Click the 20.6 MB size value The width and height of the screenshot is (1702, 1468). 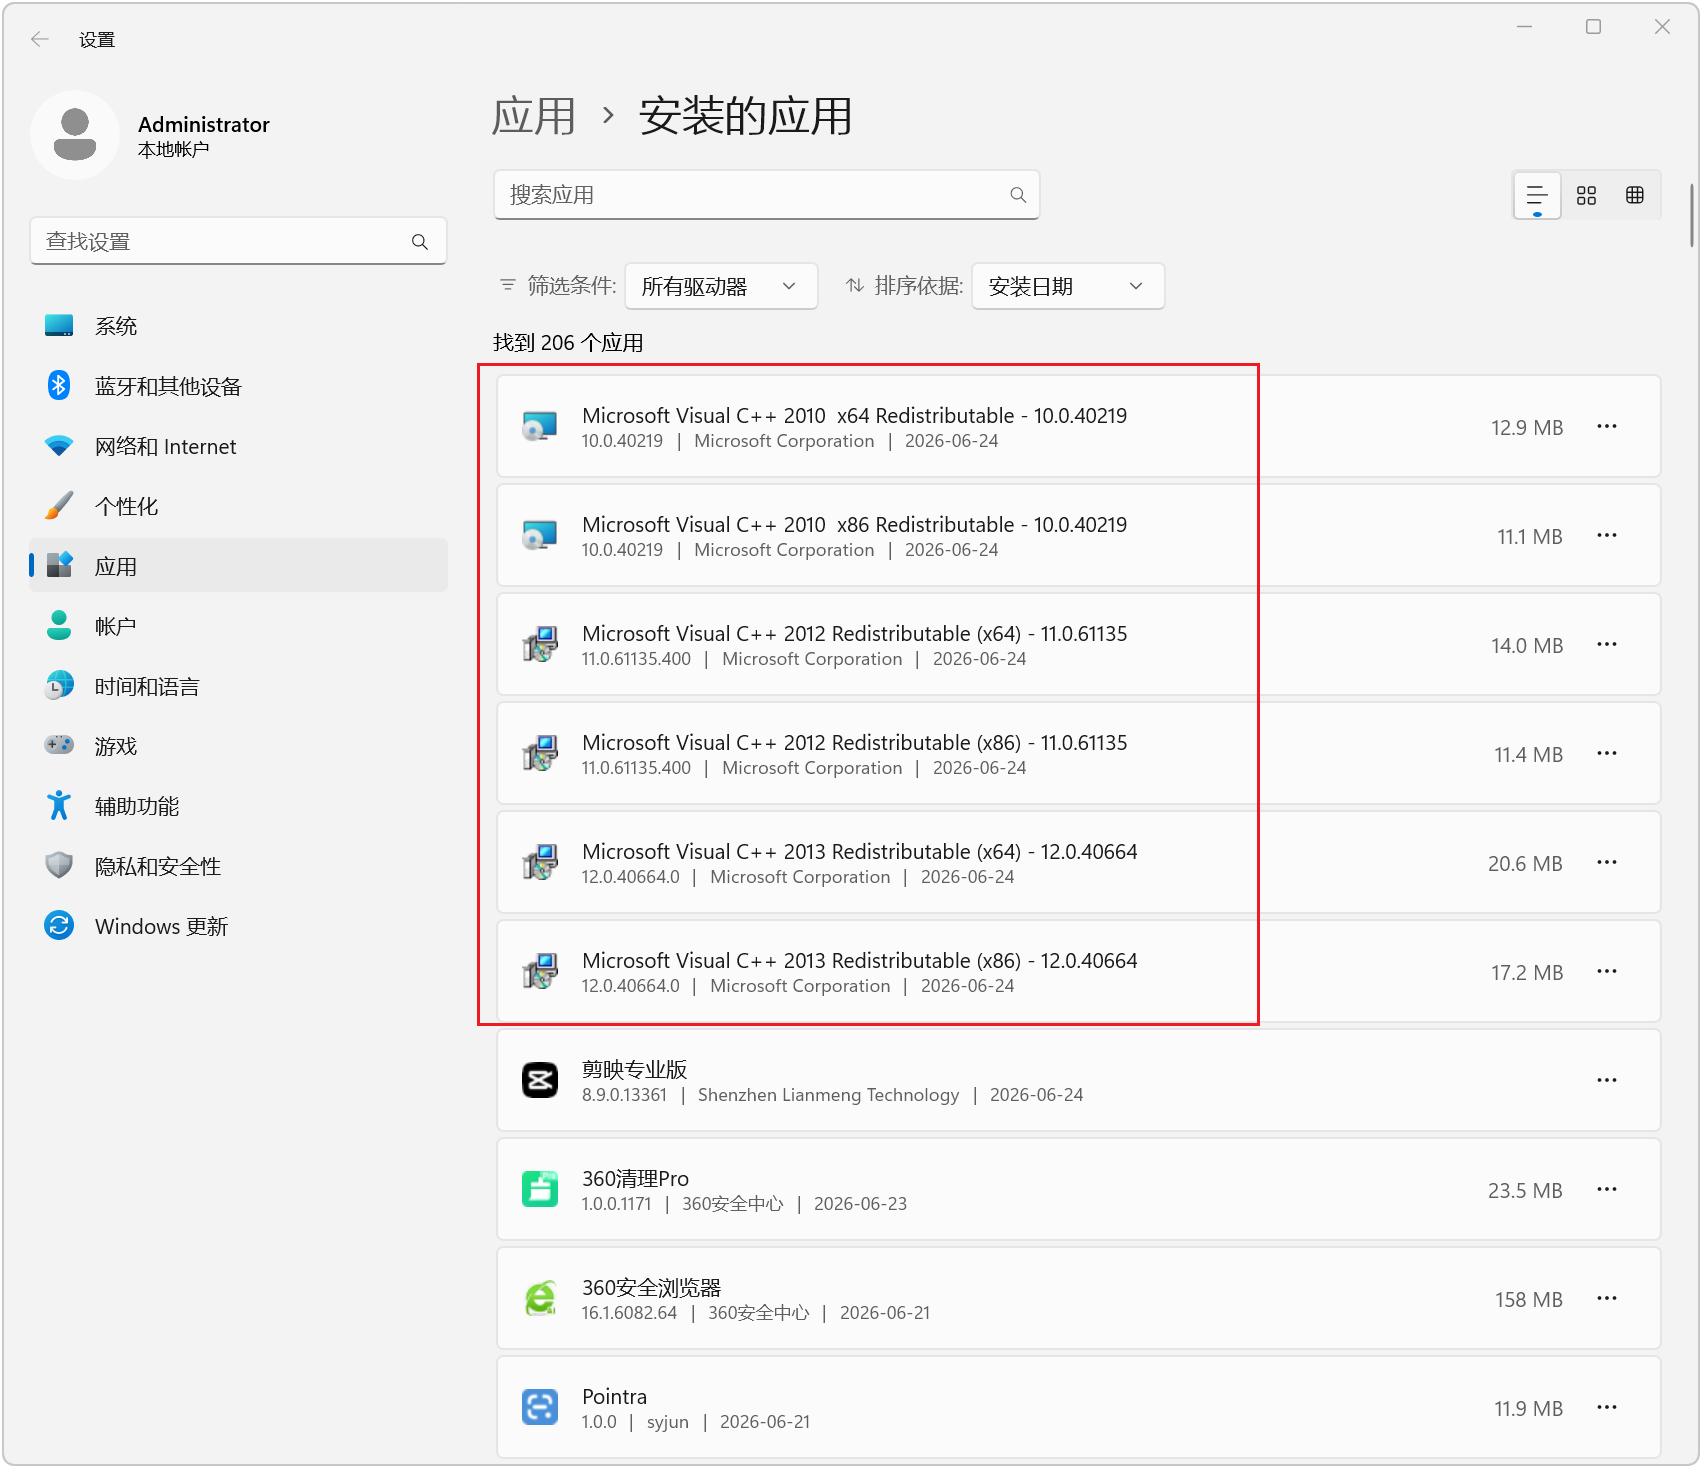coord(1525,864)
